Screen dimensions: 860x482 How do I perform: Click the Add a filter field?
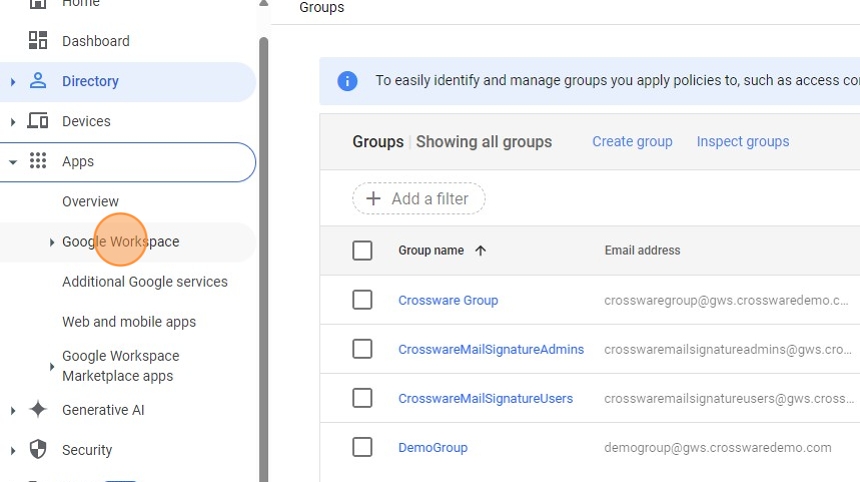419,198
